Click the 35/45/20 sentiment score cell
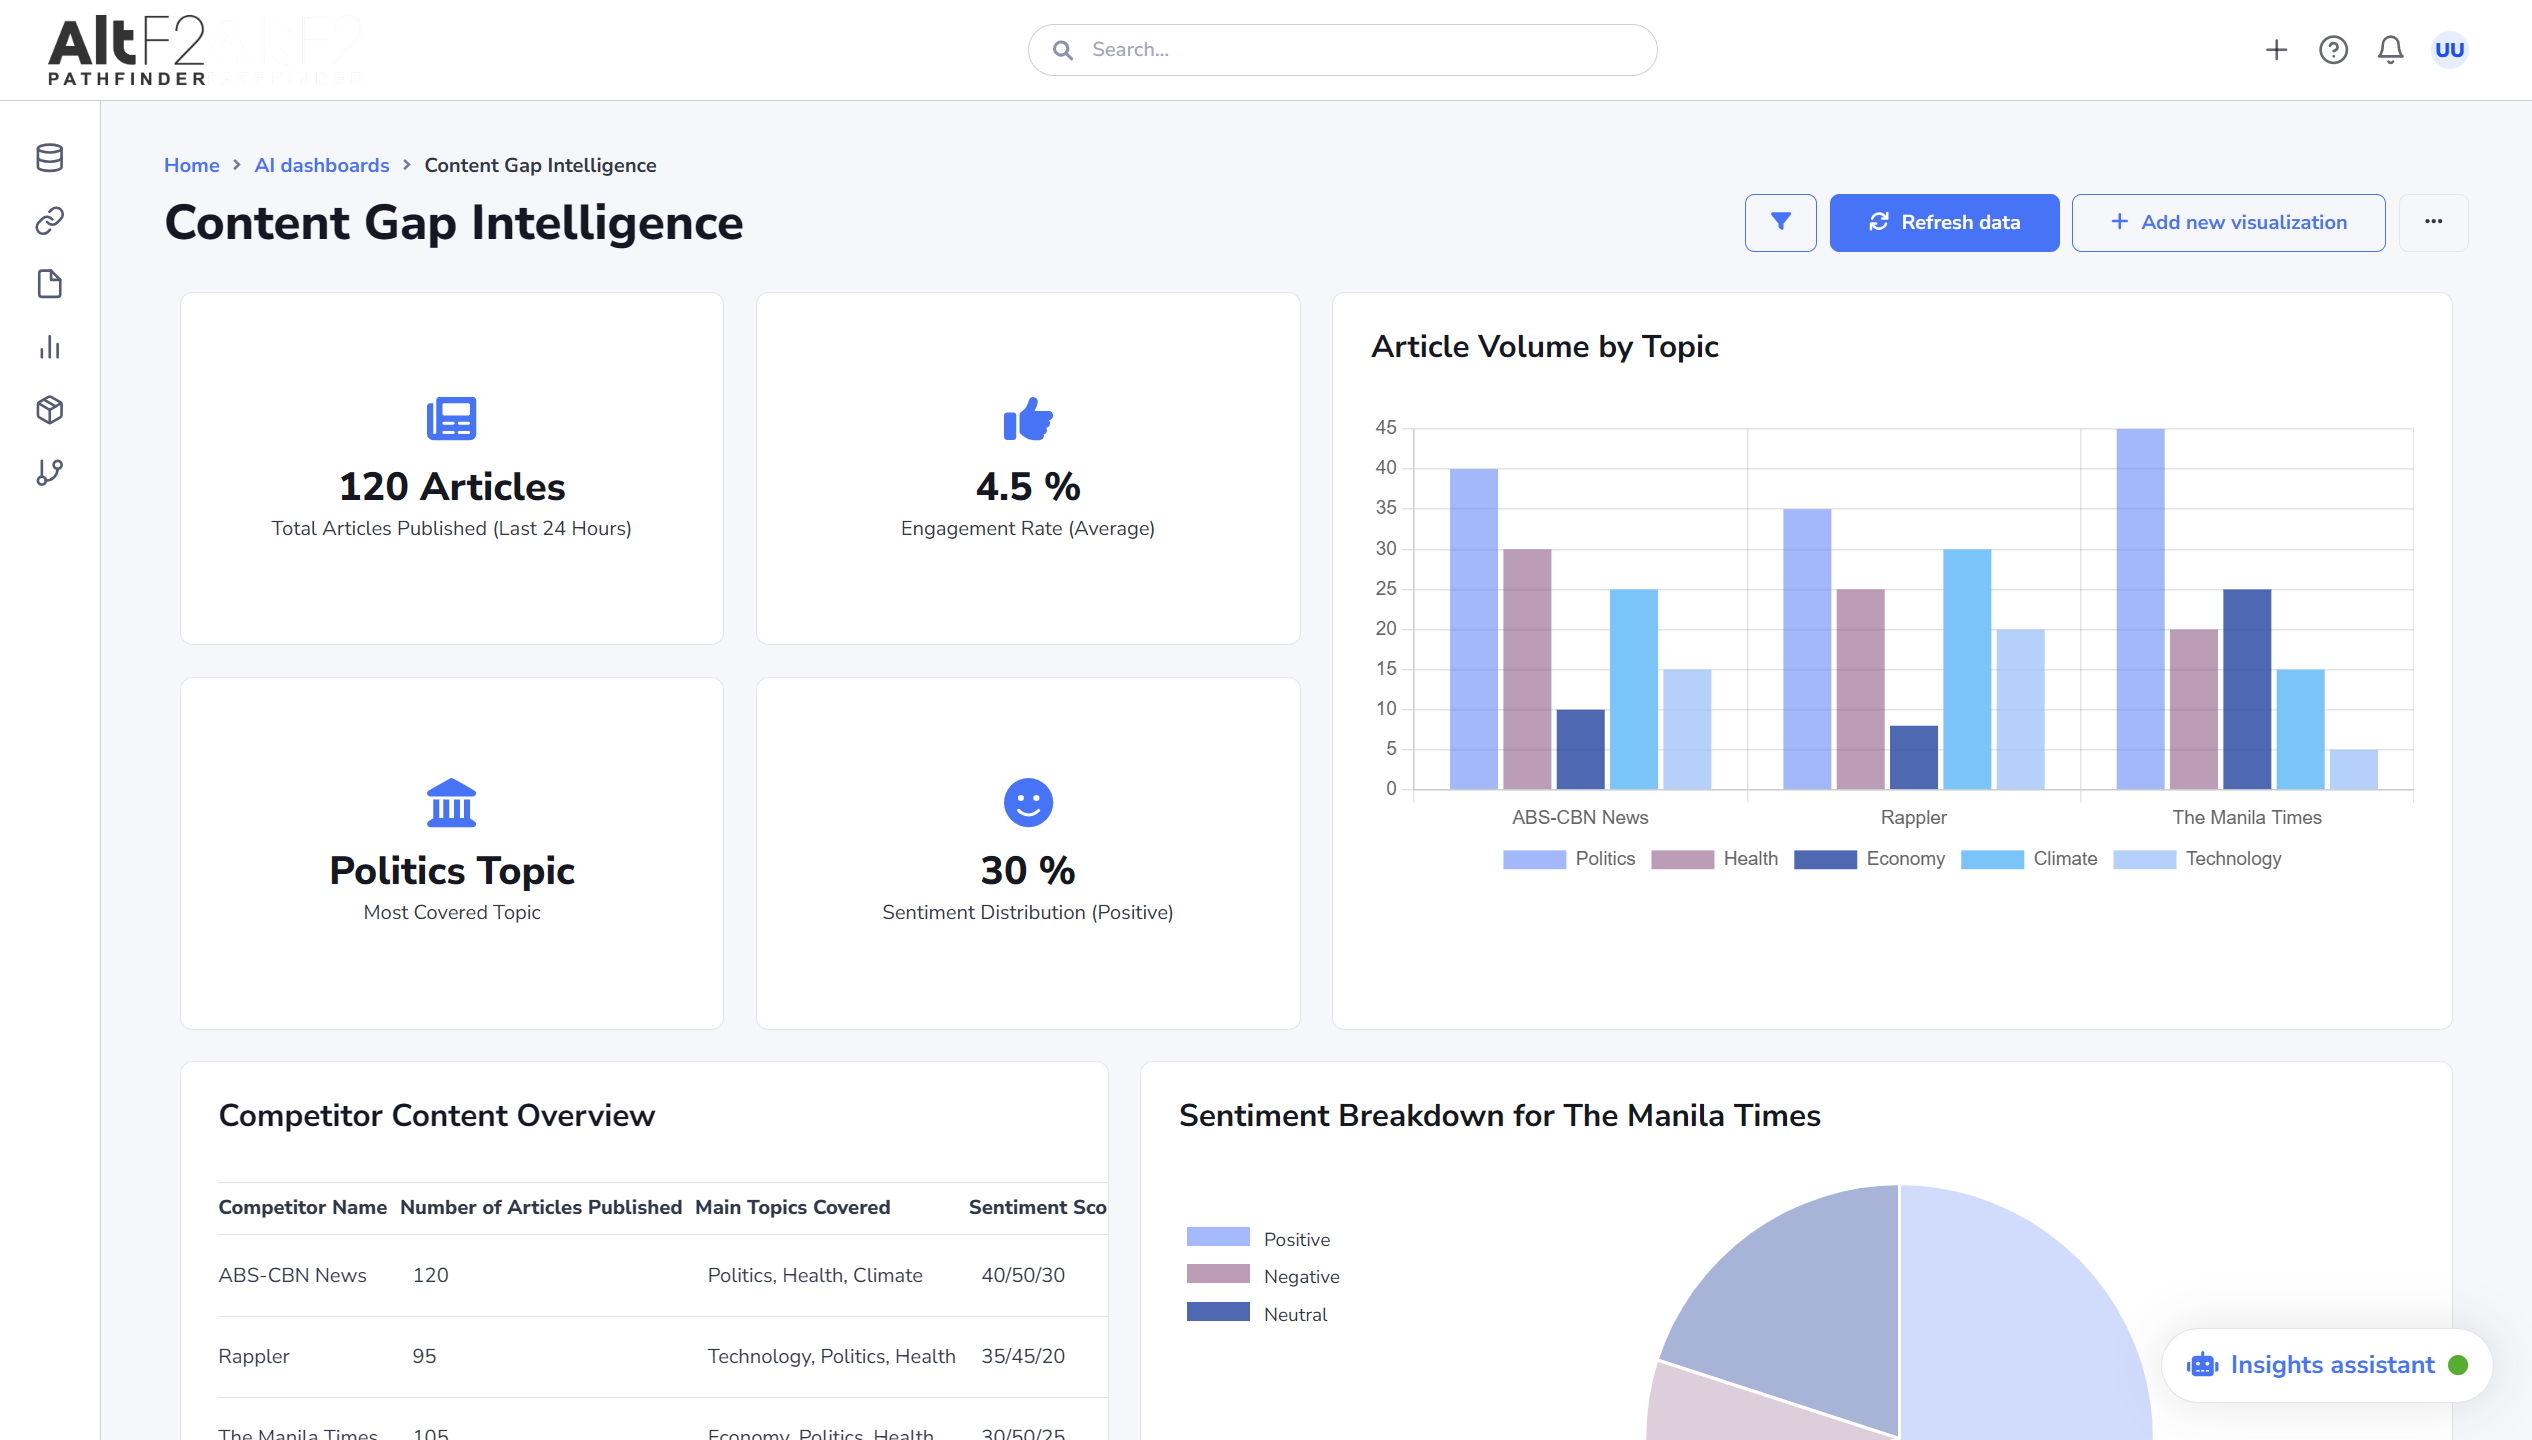2532x1440 pixels. click(x=1023, y=1356)
